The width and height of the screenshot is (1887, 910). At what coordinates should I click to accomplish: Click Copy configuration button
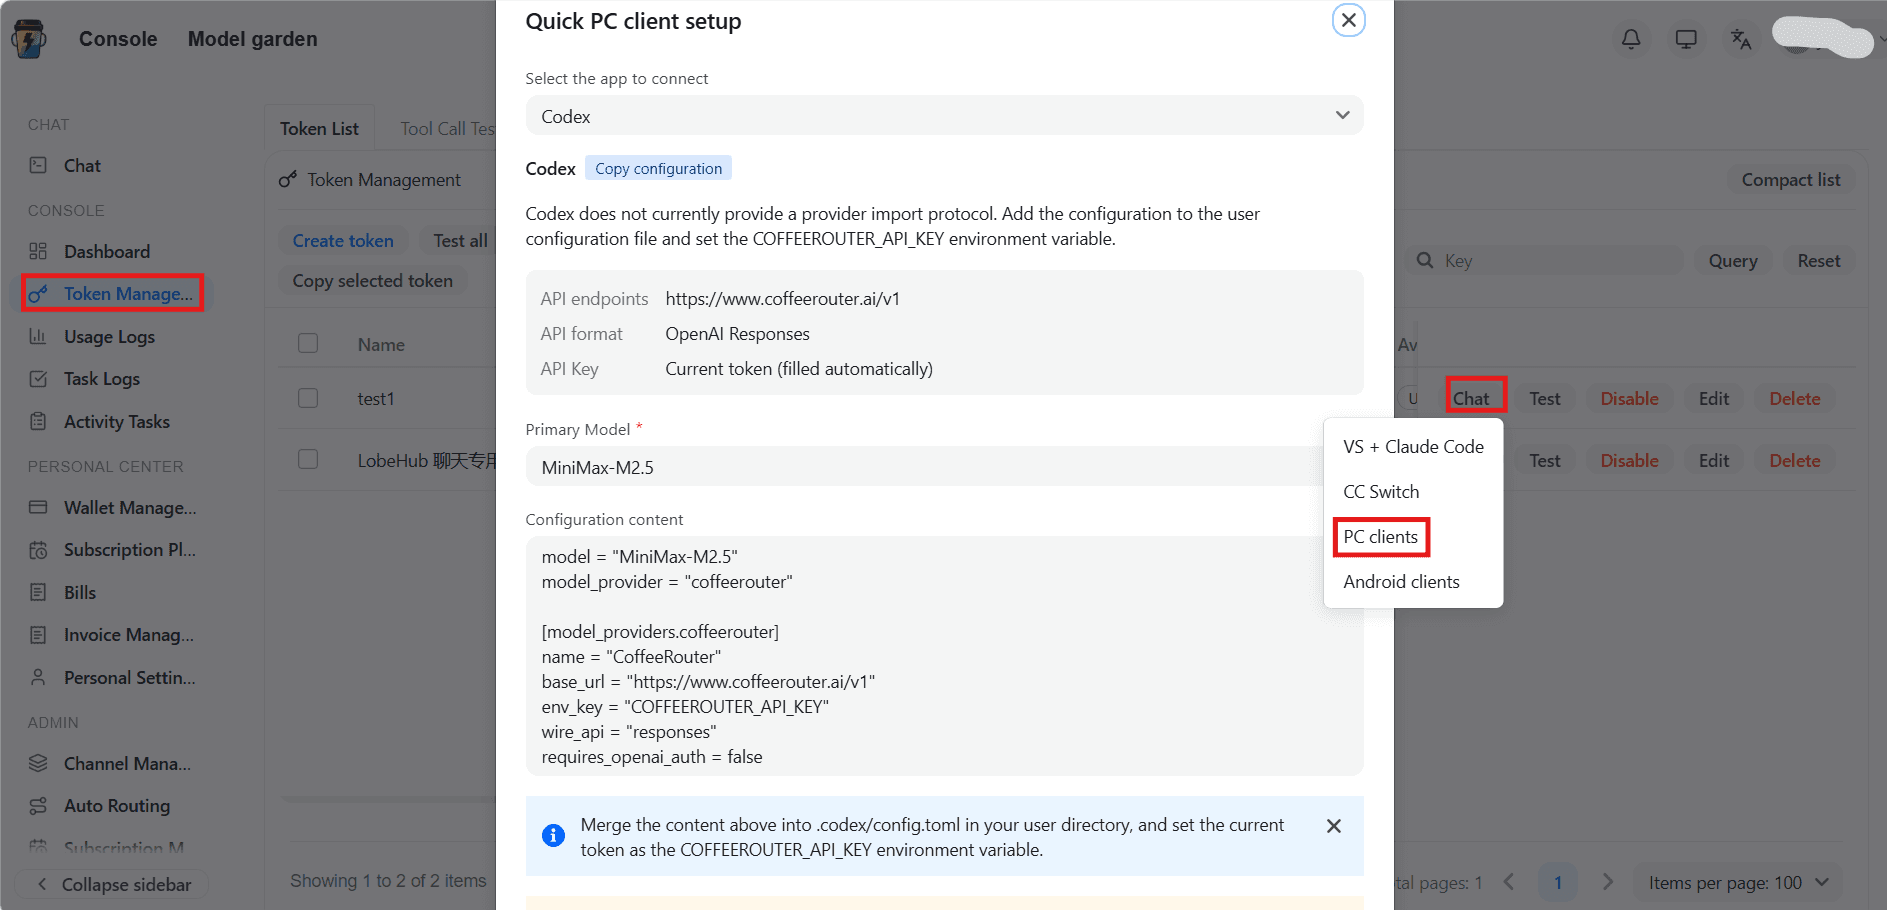658,168
